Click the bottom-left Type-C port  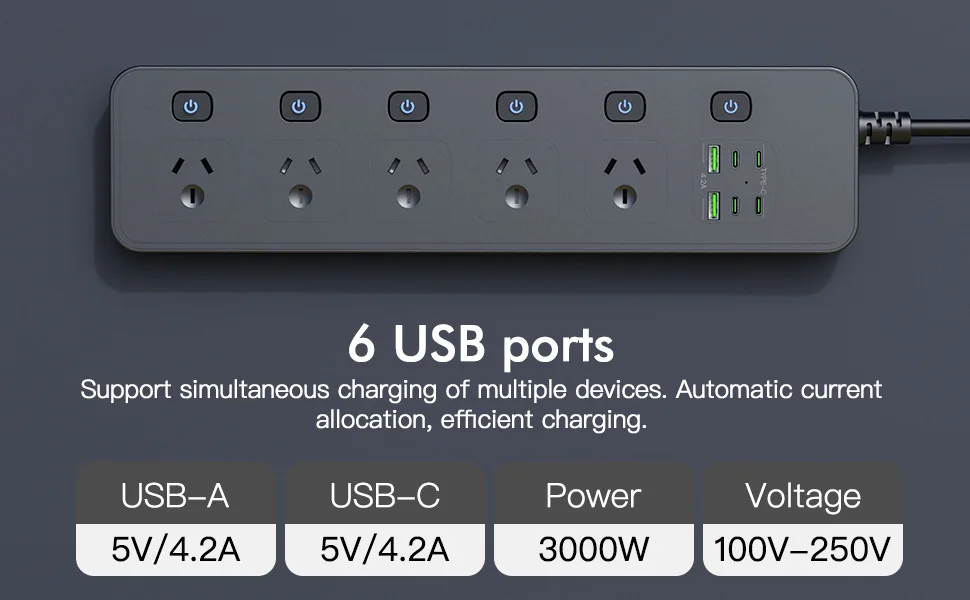[x=735, y=205]
